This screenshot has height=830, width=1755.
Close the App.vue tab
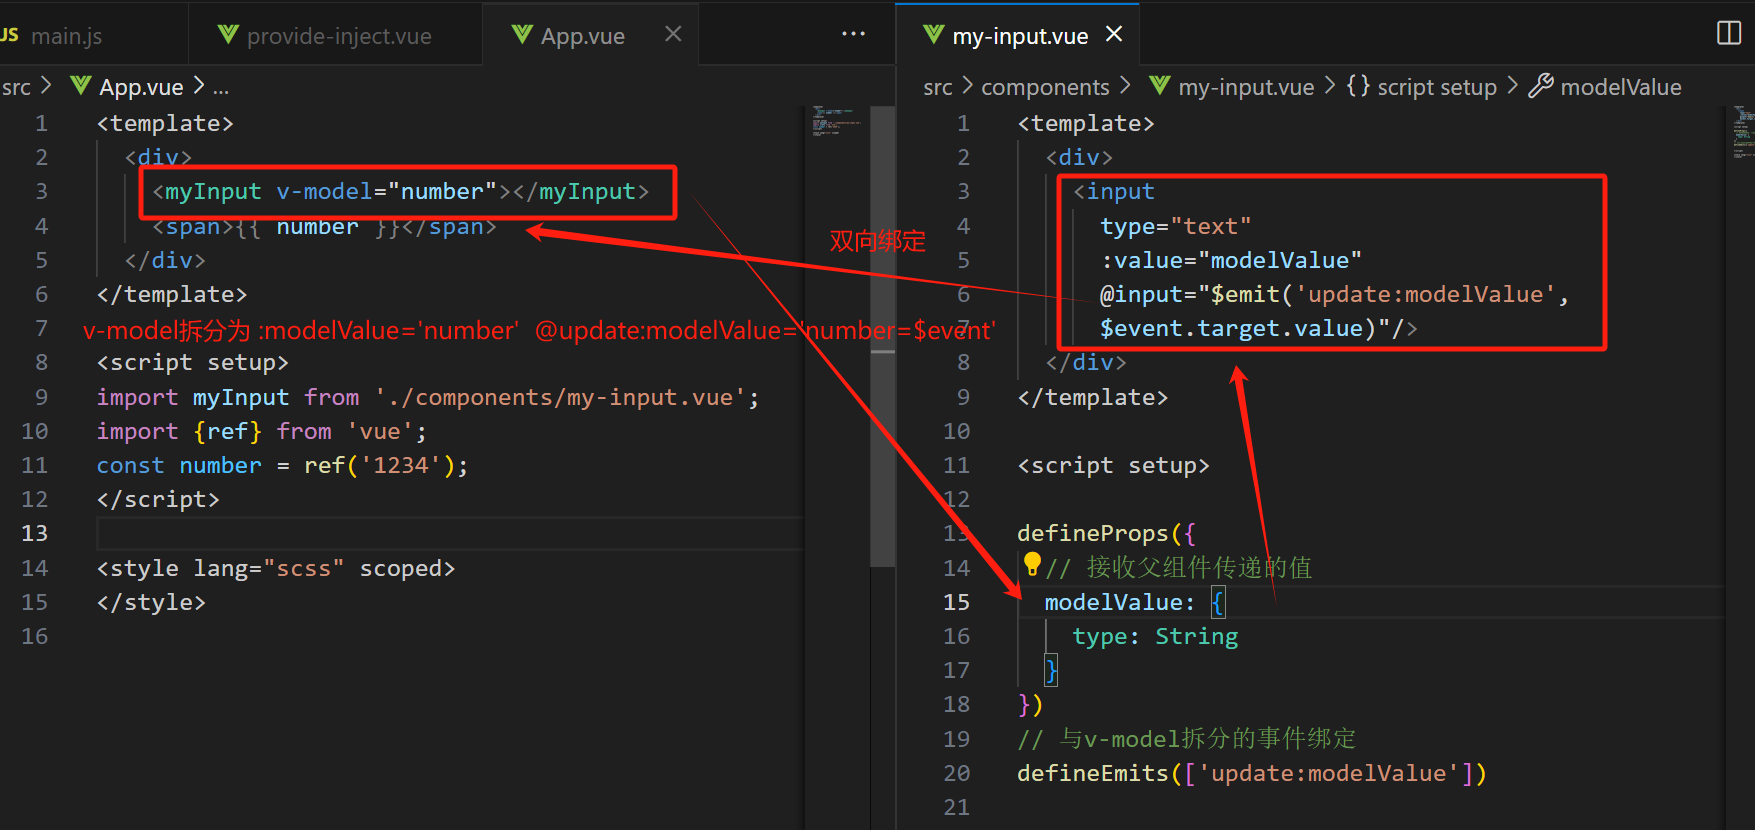coord(673,34)
